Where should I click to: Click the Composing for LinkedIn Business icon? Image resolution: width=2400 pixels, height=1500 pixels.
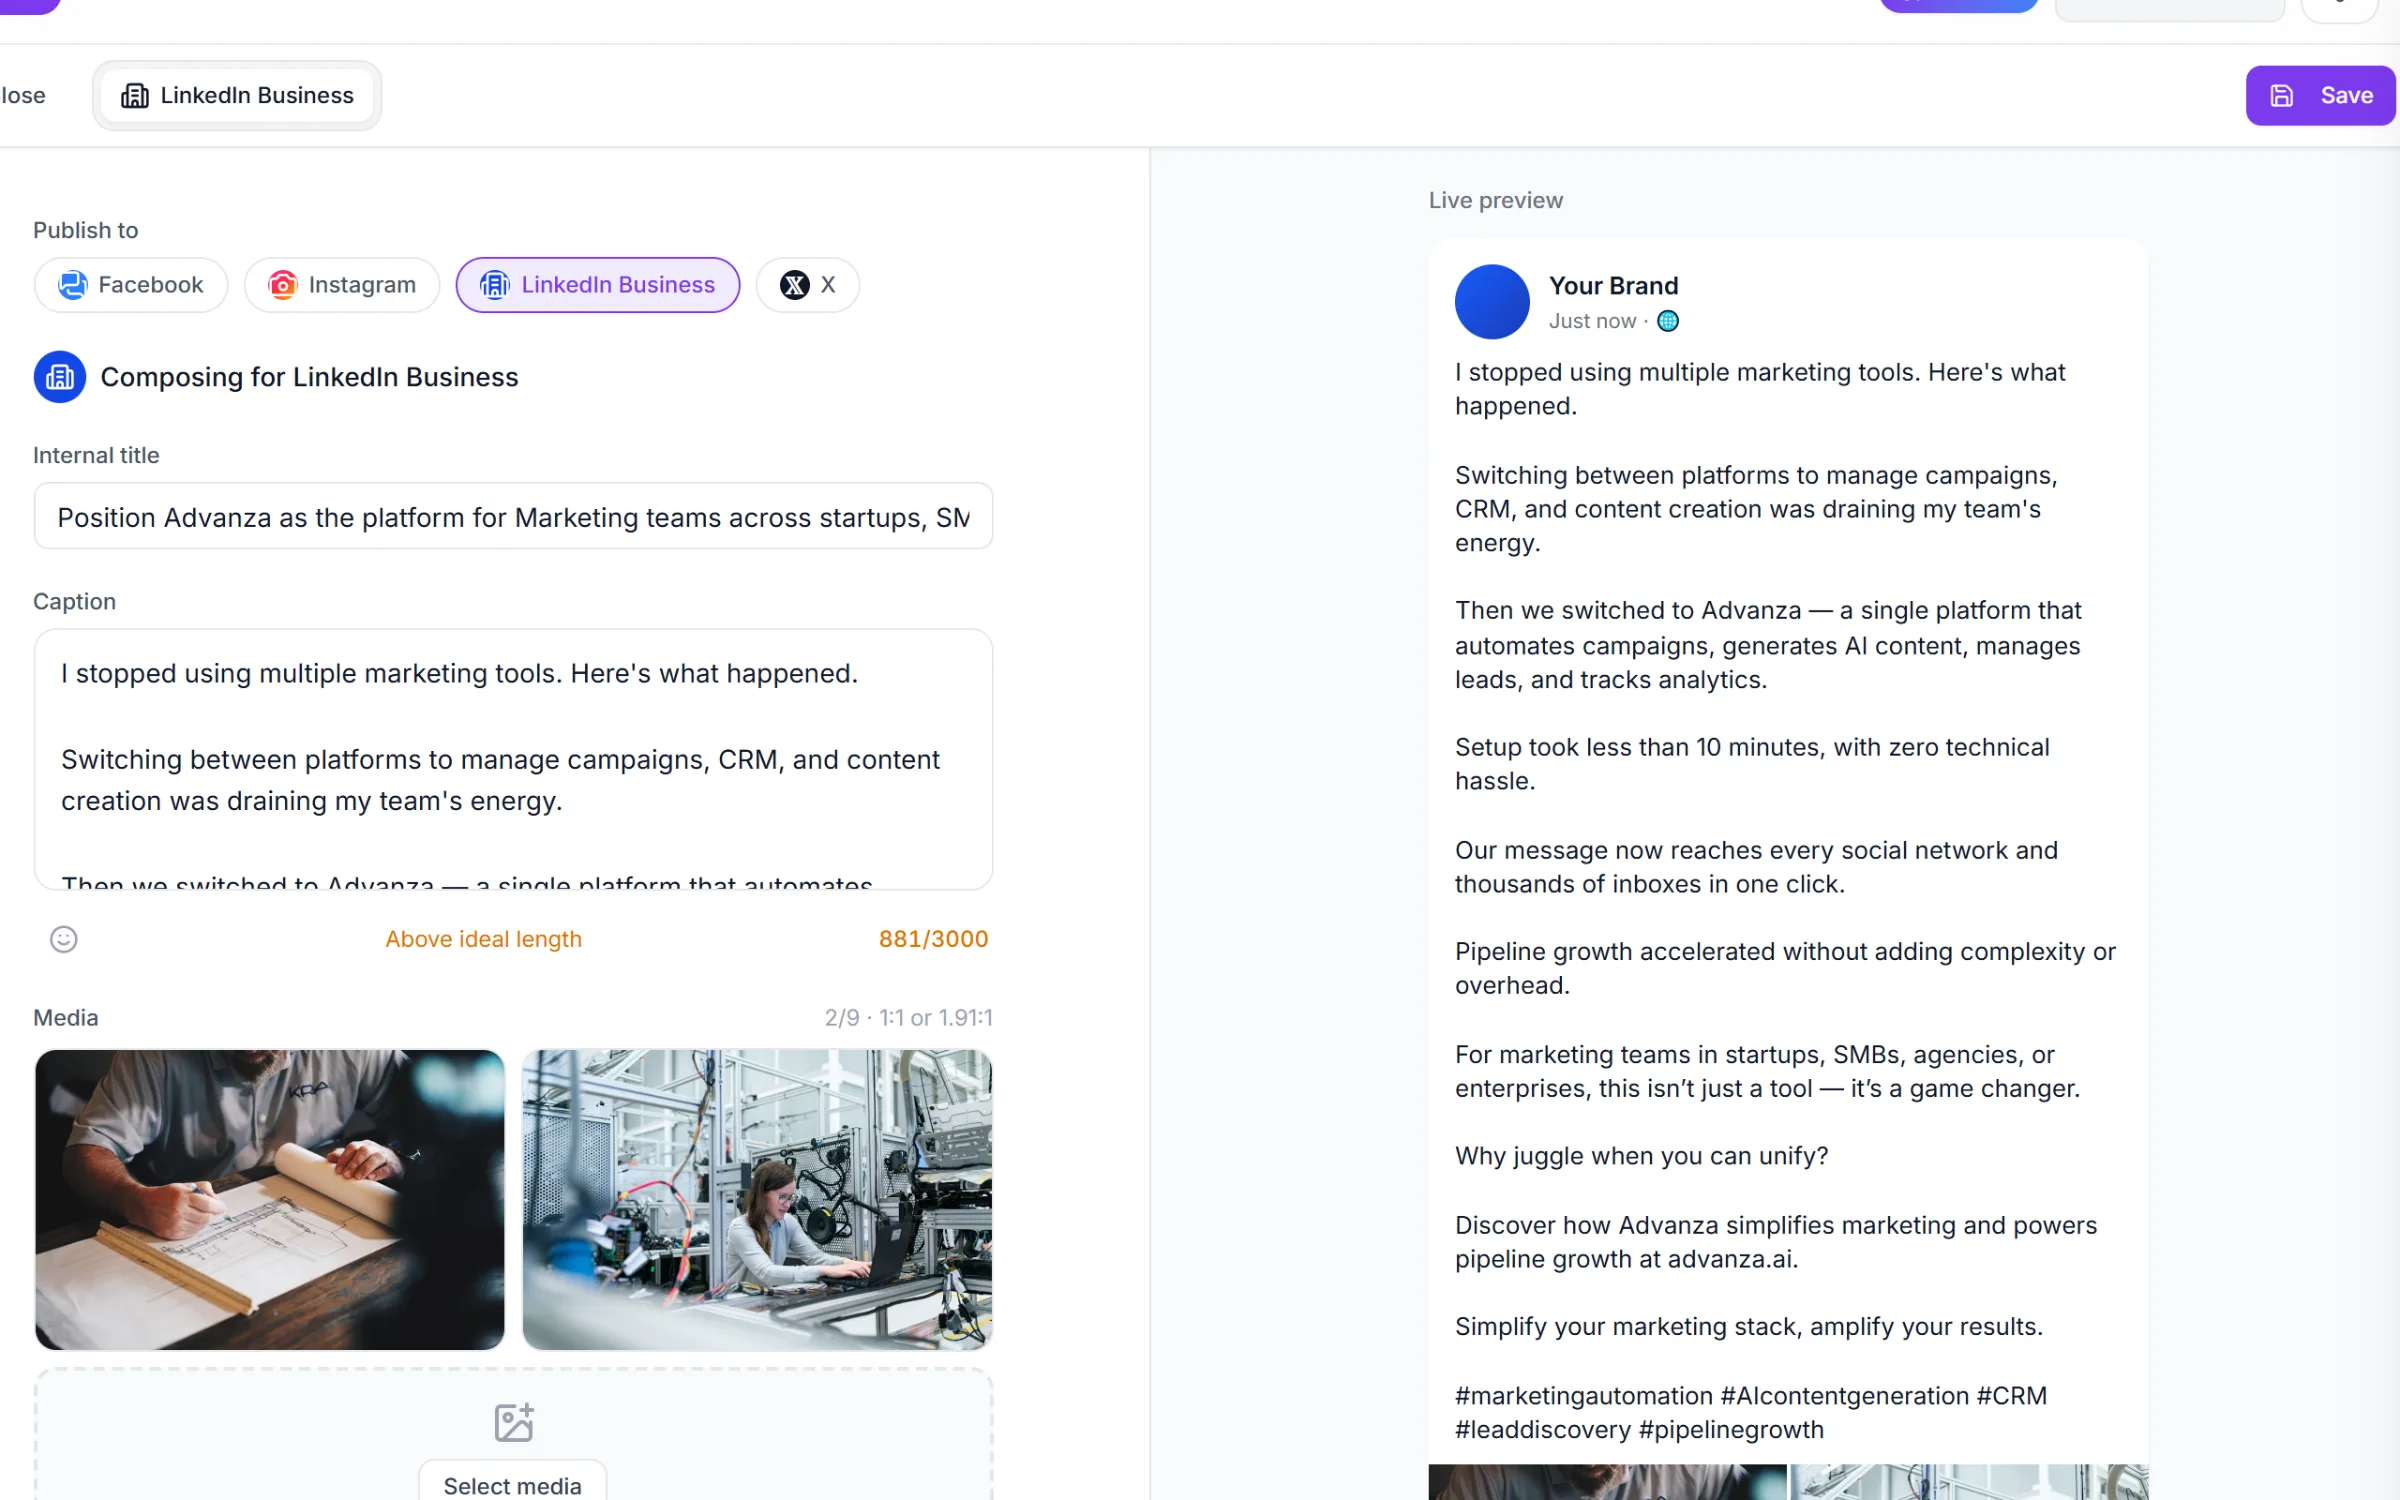(60, 377)
